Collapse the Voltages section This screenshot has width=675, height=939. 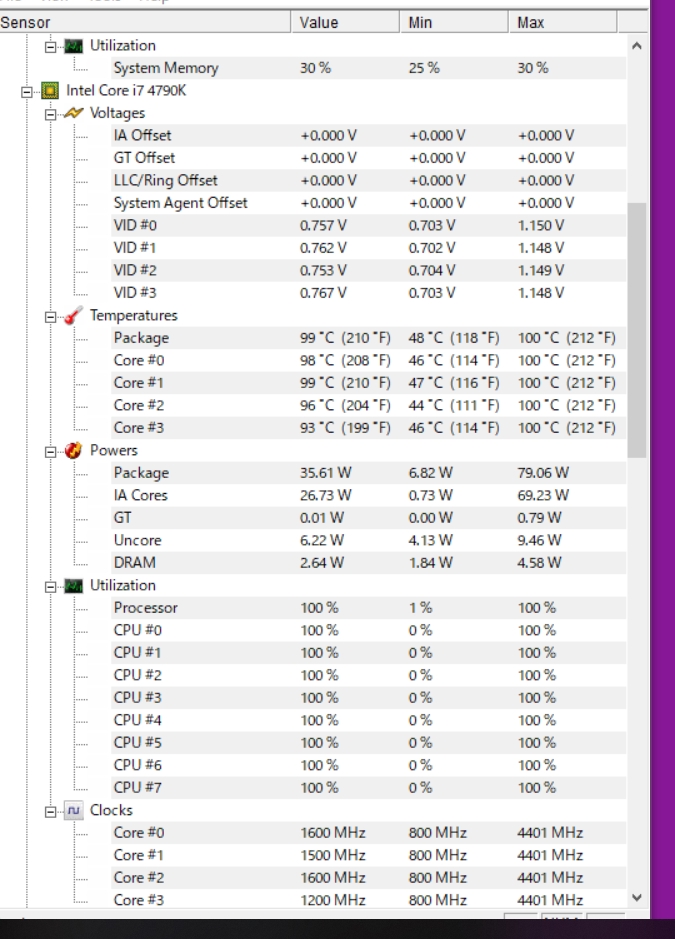(x=51, y=114)
